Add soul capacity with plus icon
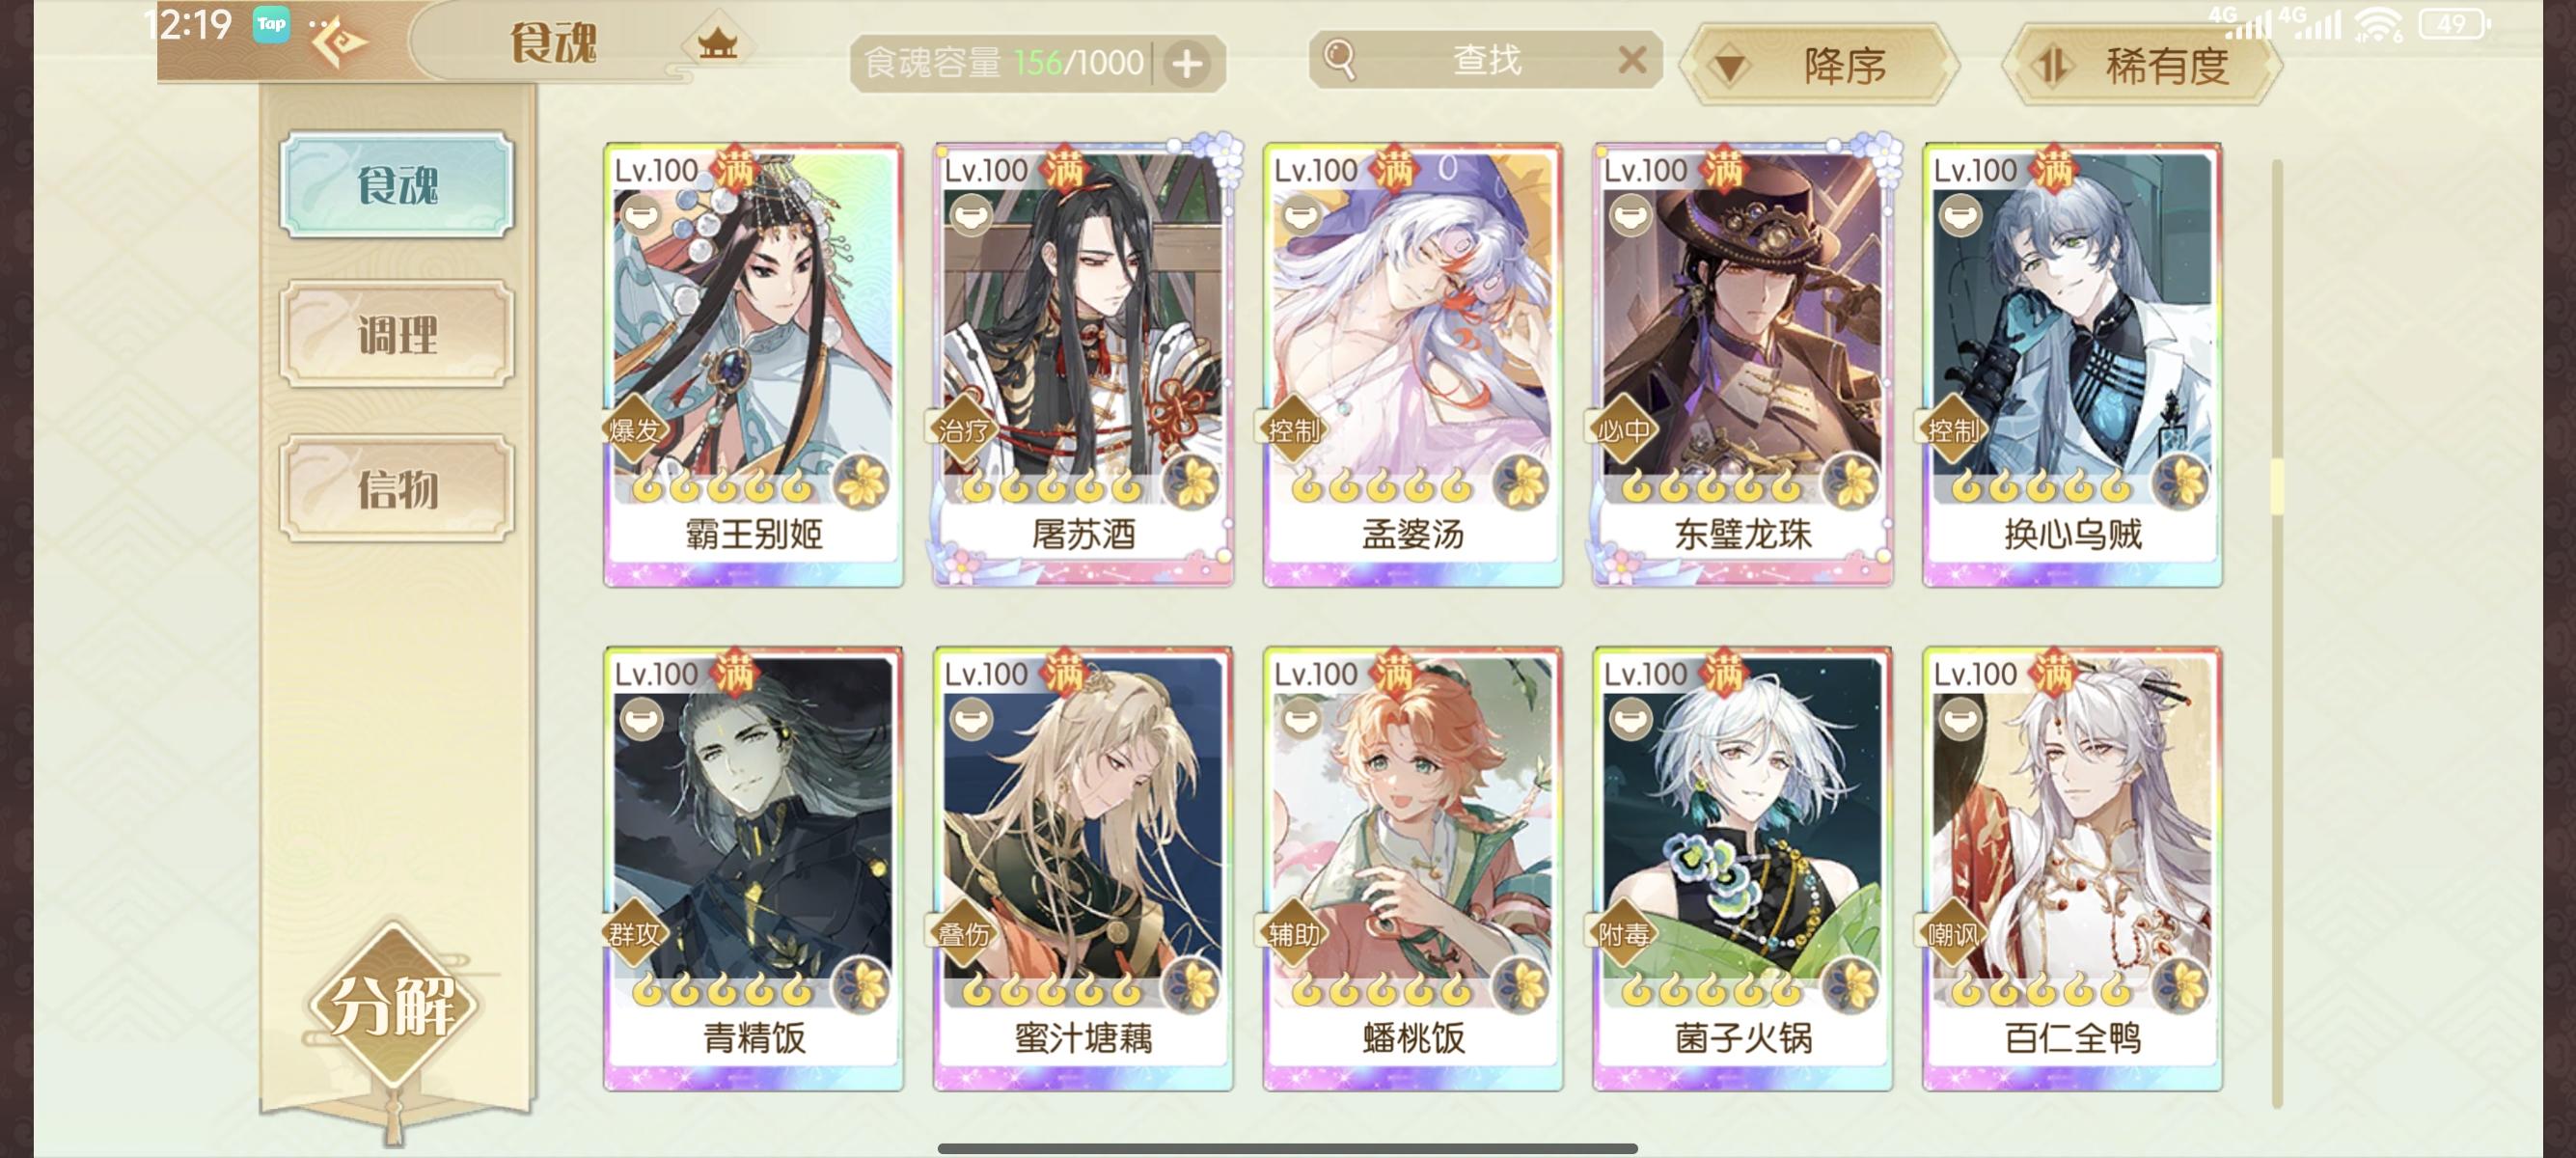2576x1158 pixels. coord(1187,64)
